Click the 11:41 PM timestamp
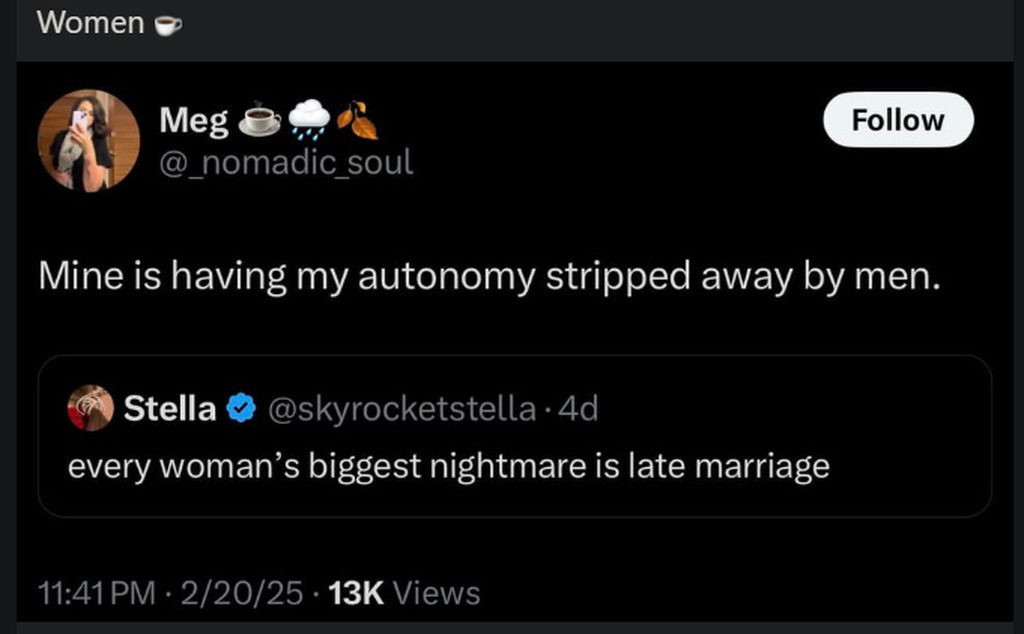This screenshot has height=634, width=1024. (x=96, y=593)
